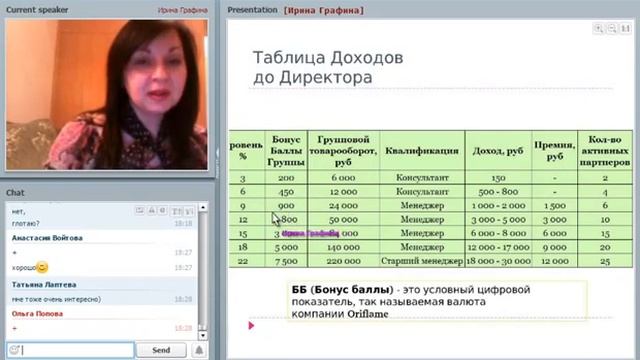
Task: Decrease chat font size icon
Action: [x=189, y=211]
